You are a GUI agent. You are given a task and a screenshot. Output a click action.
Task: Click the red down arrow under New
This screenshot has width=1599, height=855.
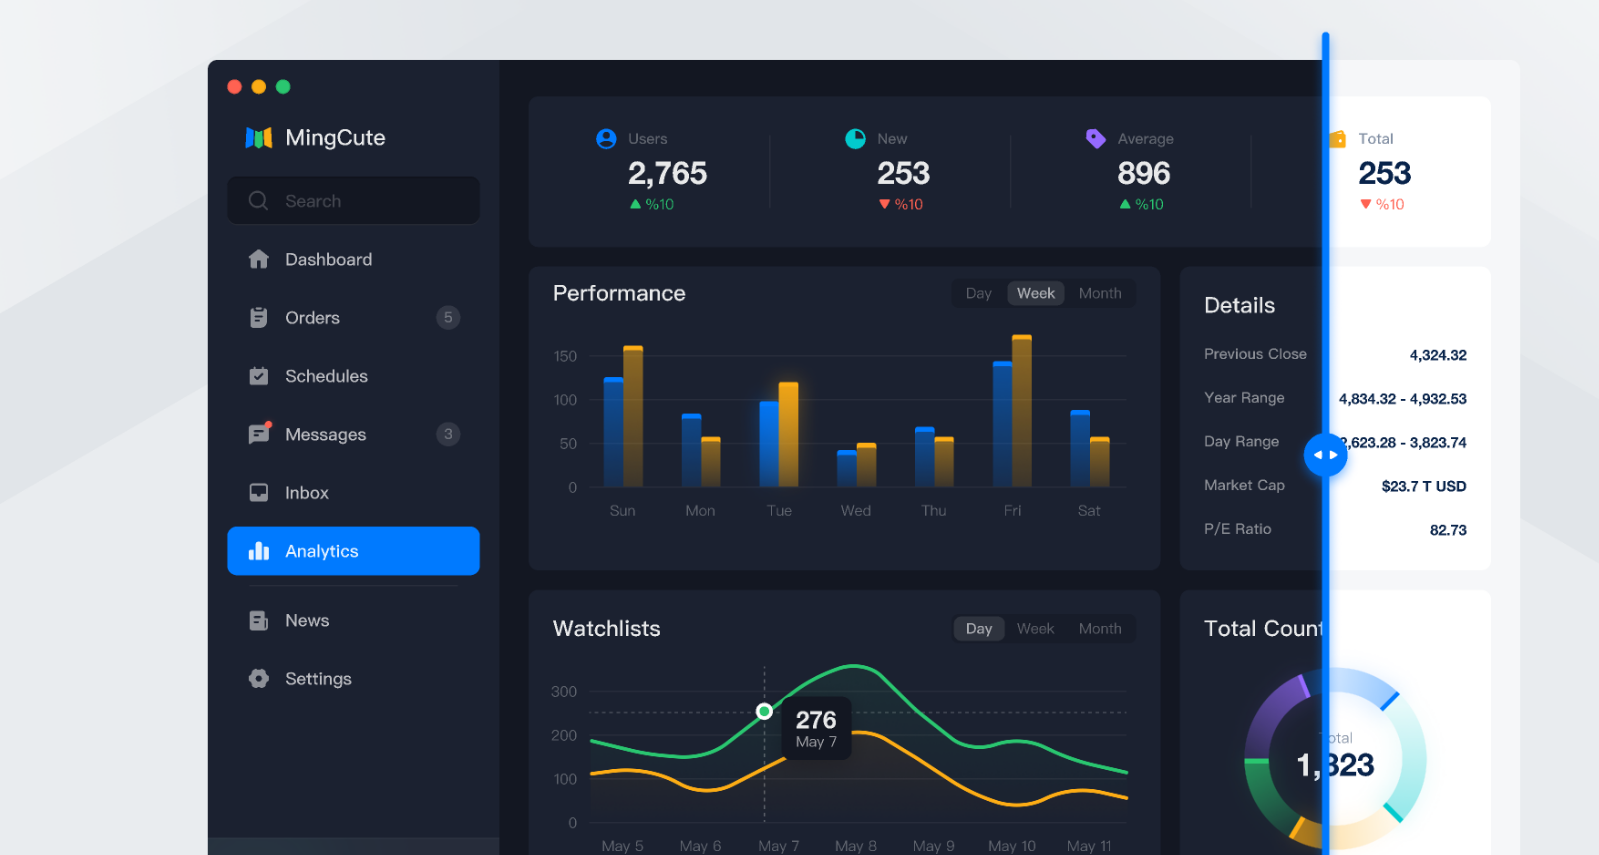[884, 204]
